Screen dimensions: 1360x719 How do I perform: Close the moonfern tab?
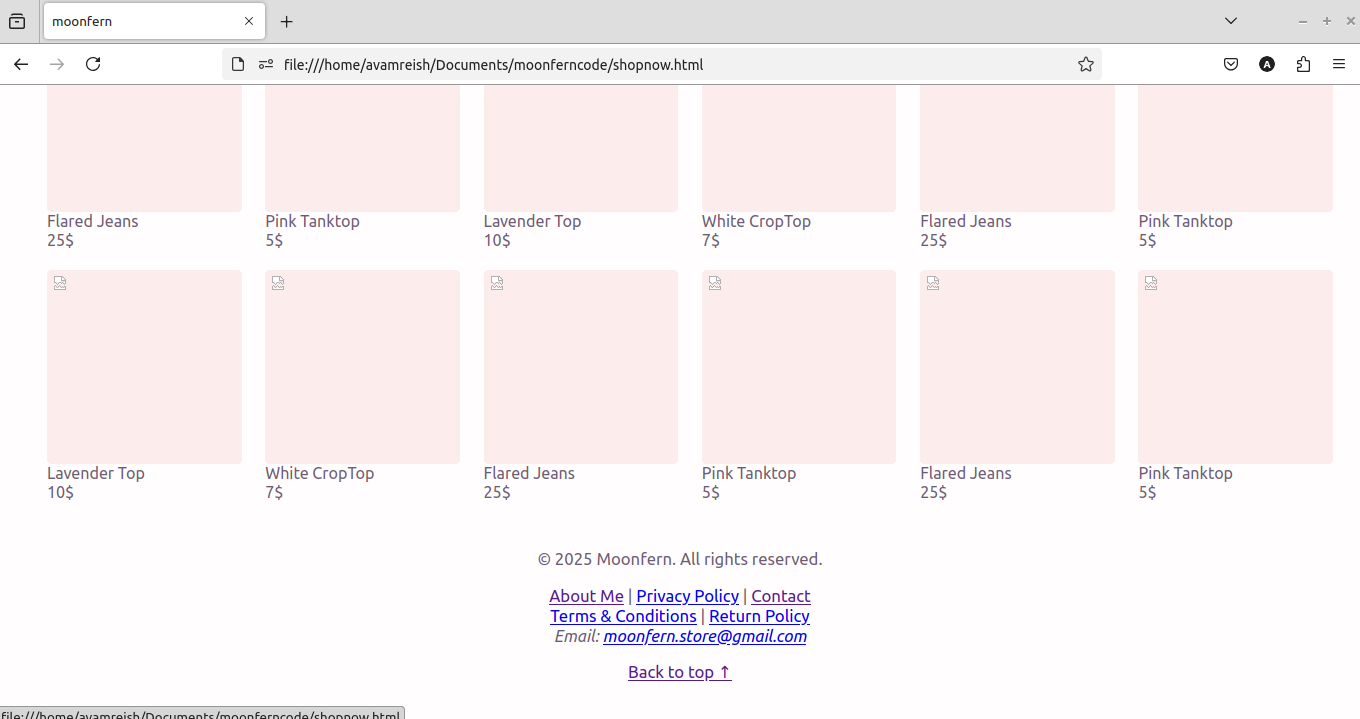pos(249,21)
